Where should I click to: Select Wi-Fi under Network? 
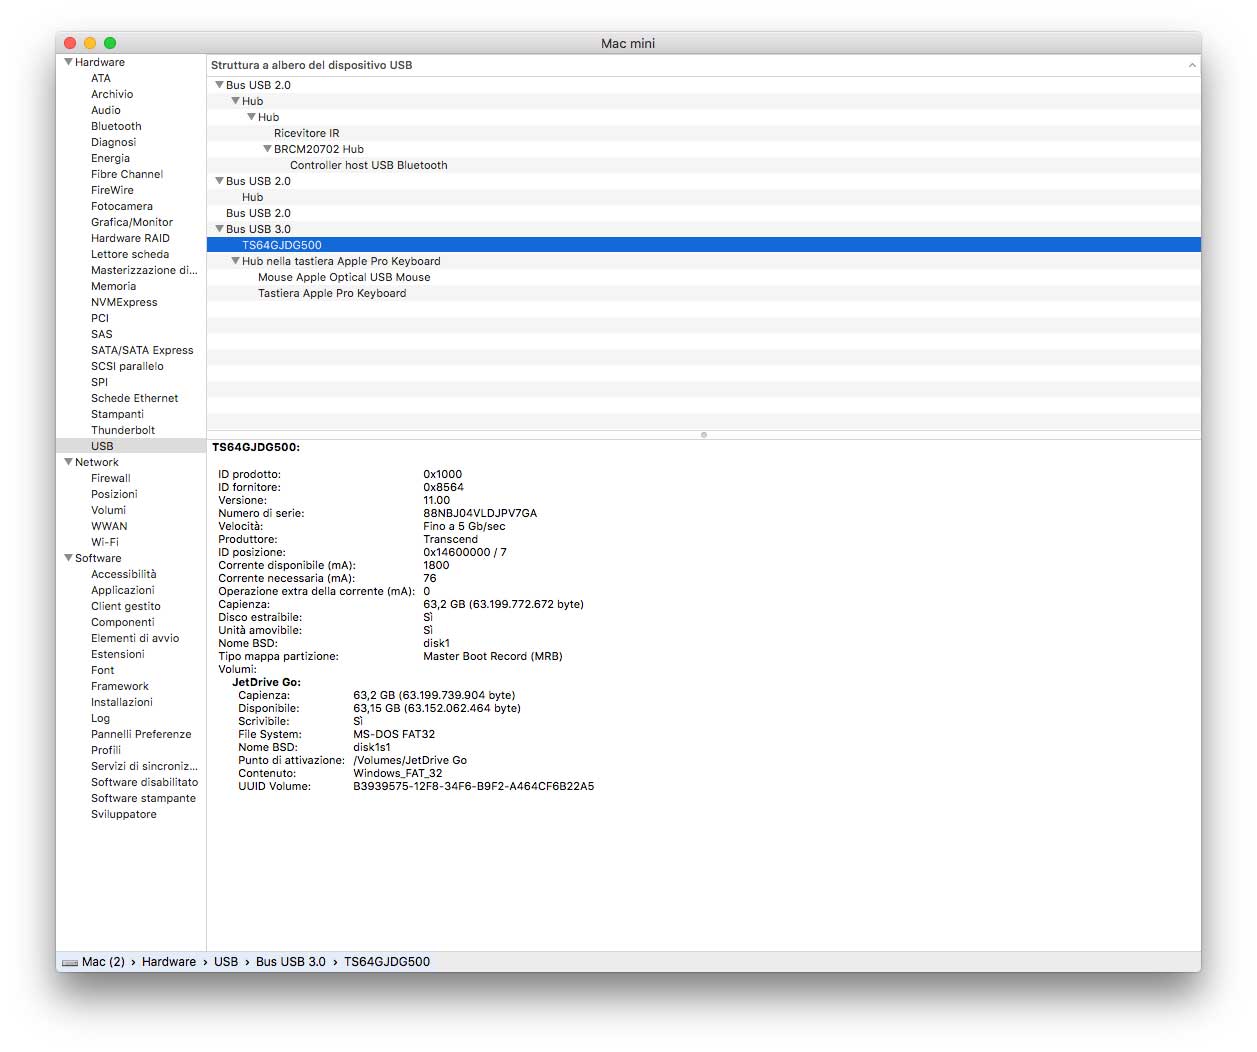click(105, 542)
